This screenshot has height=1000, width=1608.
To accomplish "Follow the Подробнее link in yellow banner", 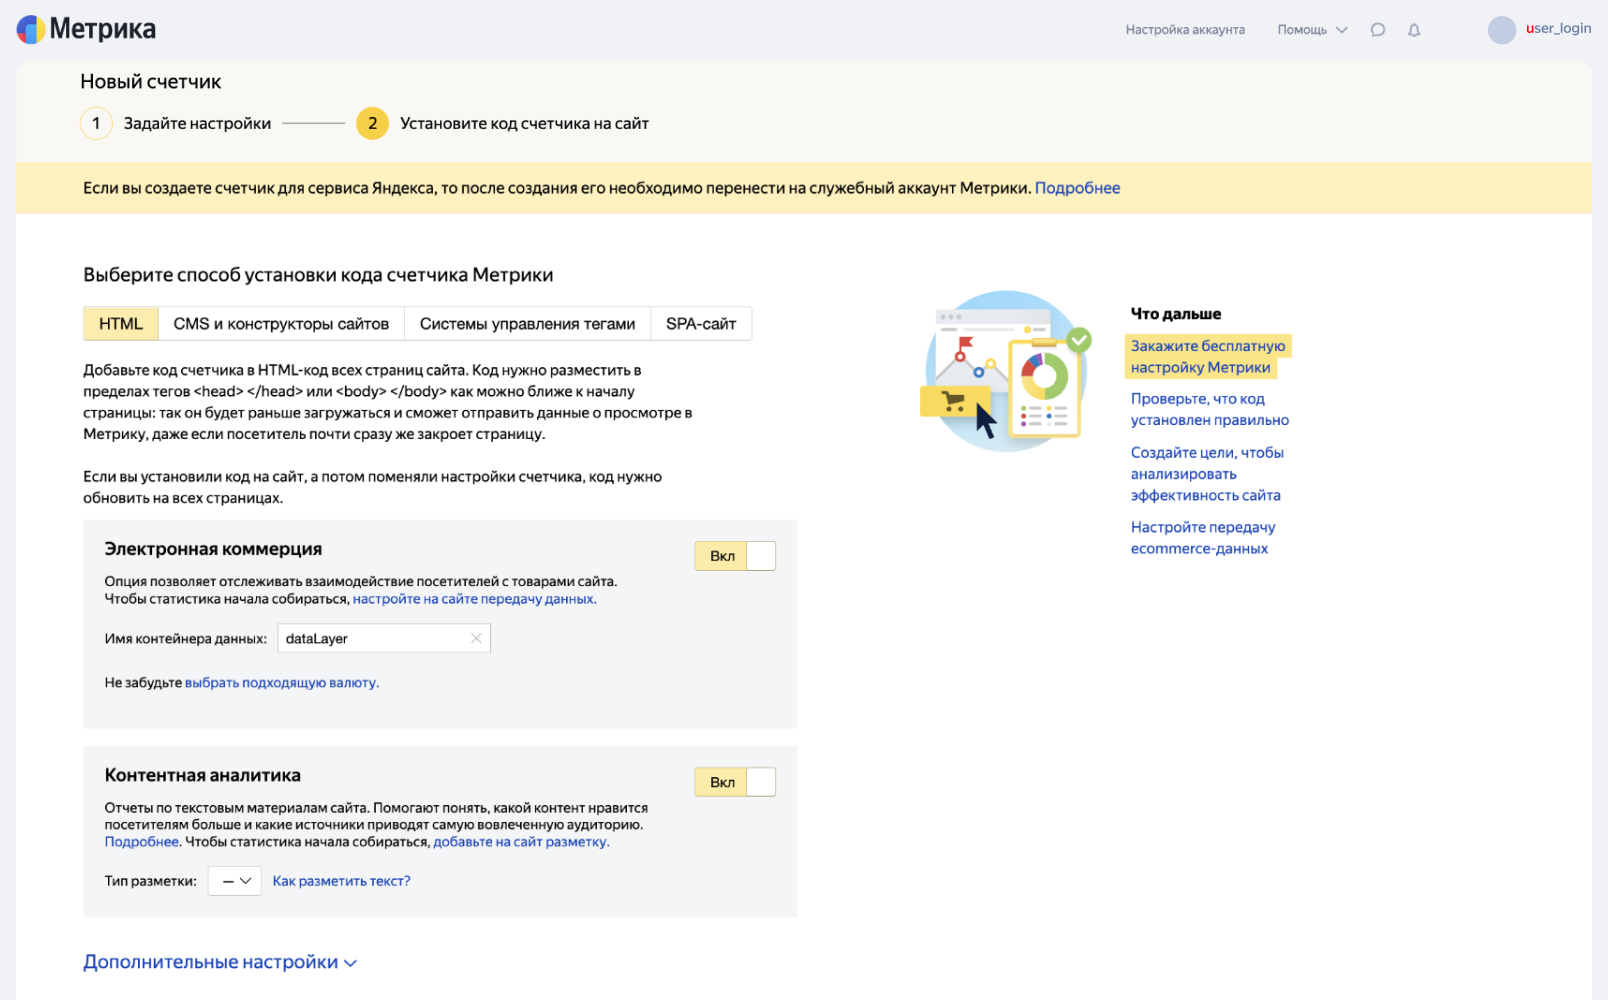I will 1077,188.
